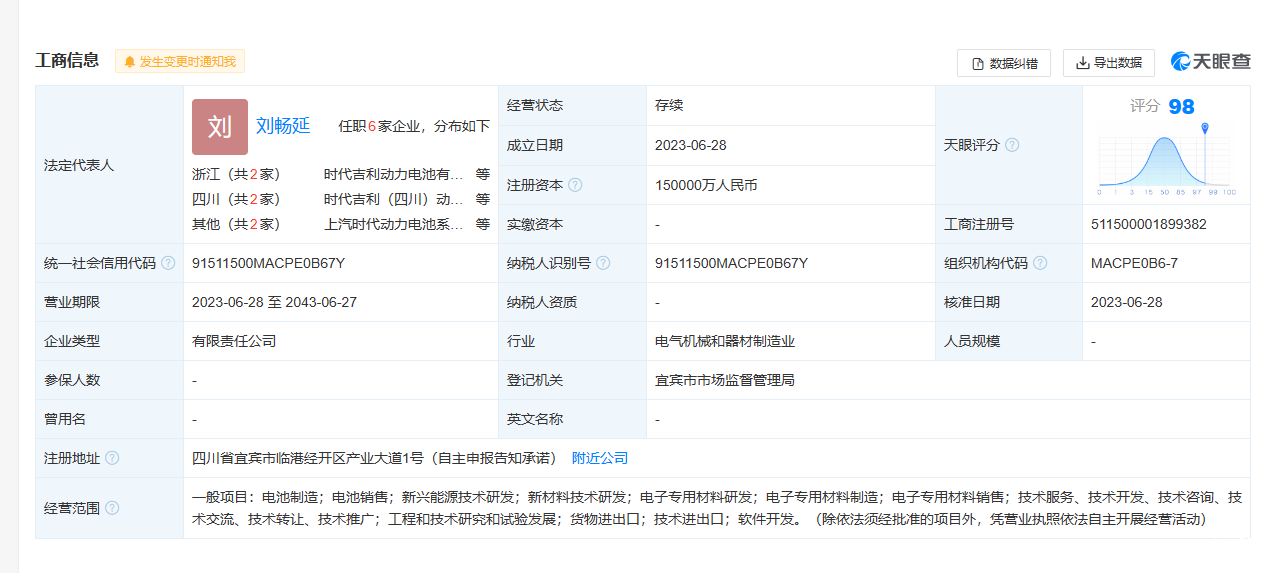The image size is (1264, 573).
Task: Click 数据纠错 button
Action: 1003,63
